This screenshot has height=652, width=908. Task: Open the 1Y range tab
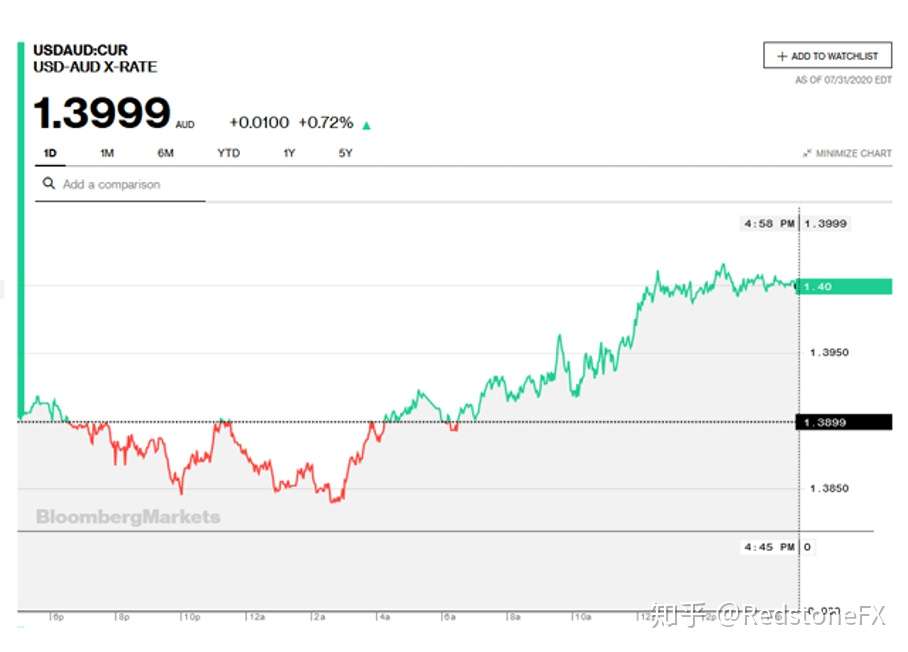(289, 153)
